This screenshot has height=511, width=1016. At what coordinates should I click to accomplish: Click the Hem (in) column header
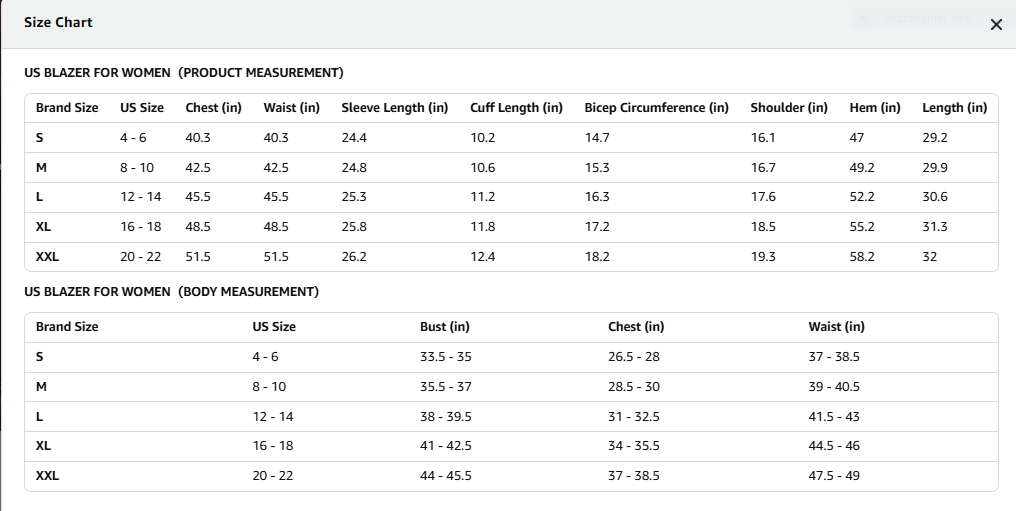(875, 108)
